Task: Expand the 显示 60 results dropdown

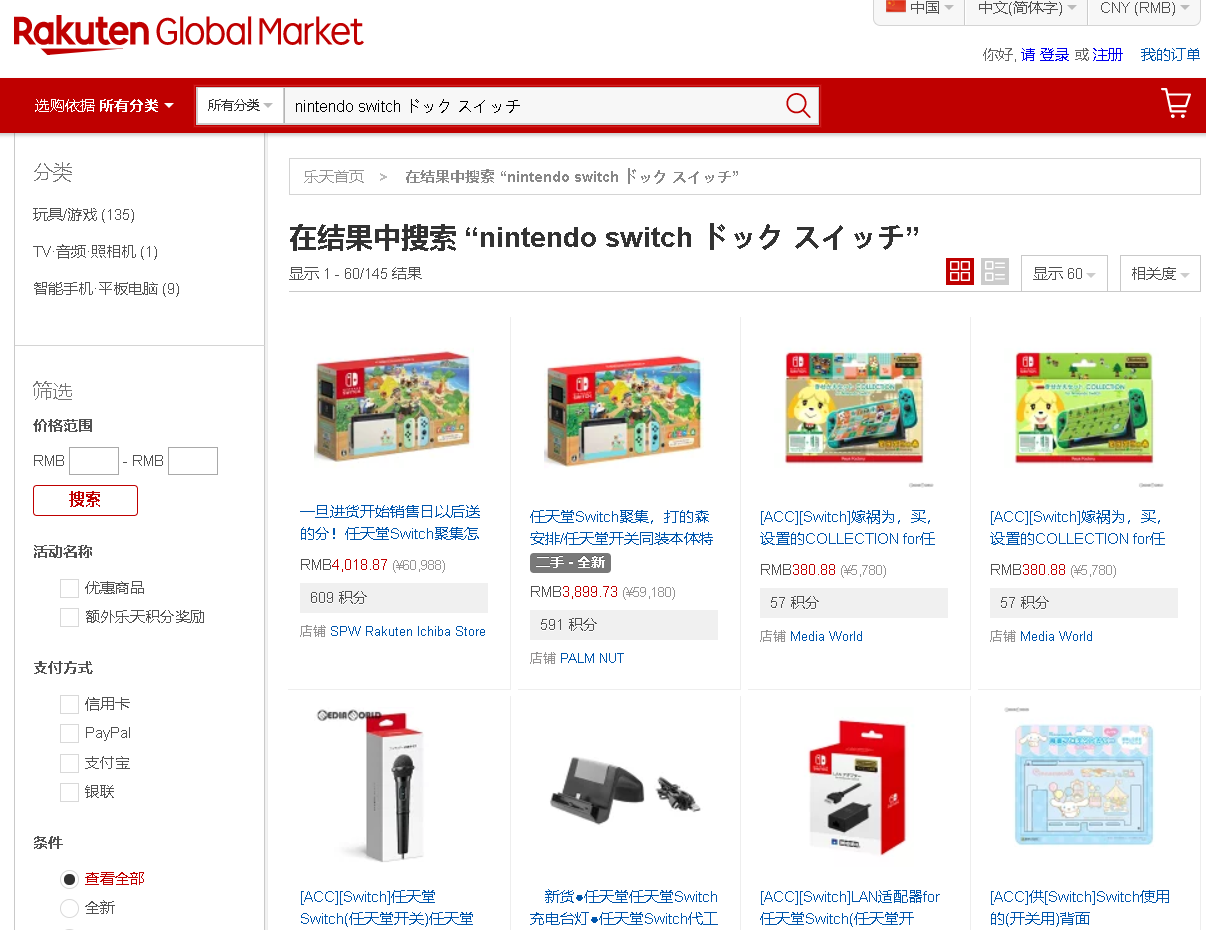Action: click(1064, 273)
